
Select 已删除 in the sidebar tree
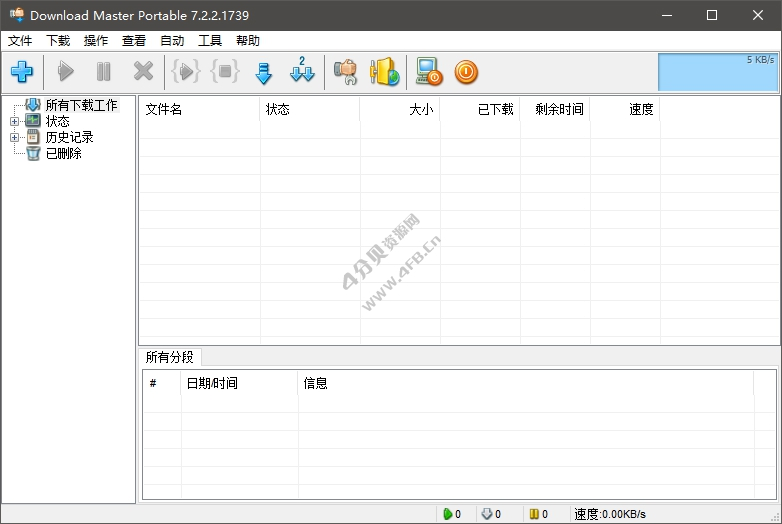pos(63,153)
